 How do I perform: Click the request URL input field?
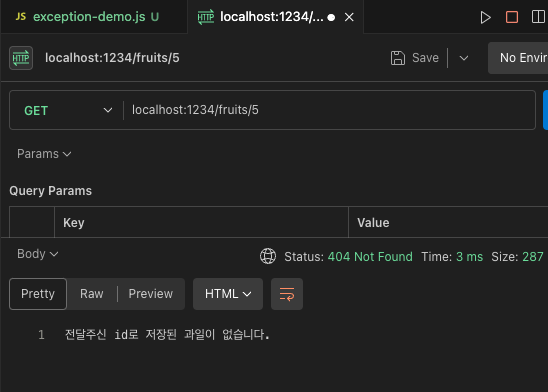pyautogui.click(x=329, y=110)
